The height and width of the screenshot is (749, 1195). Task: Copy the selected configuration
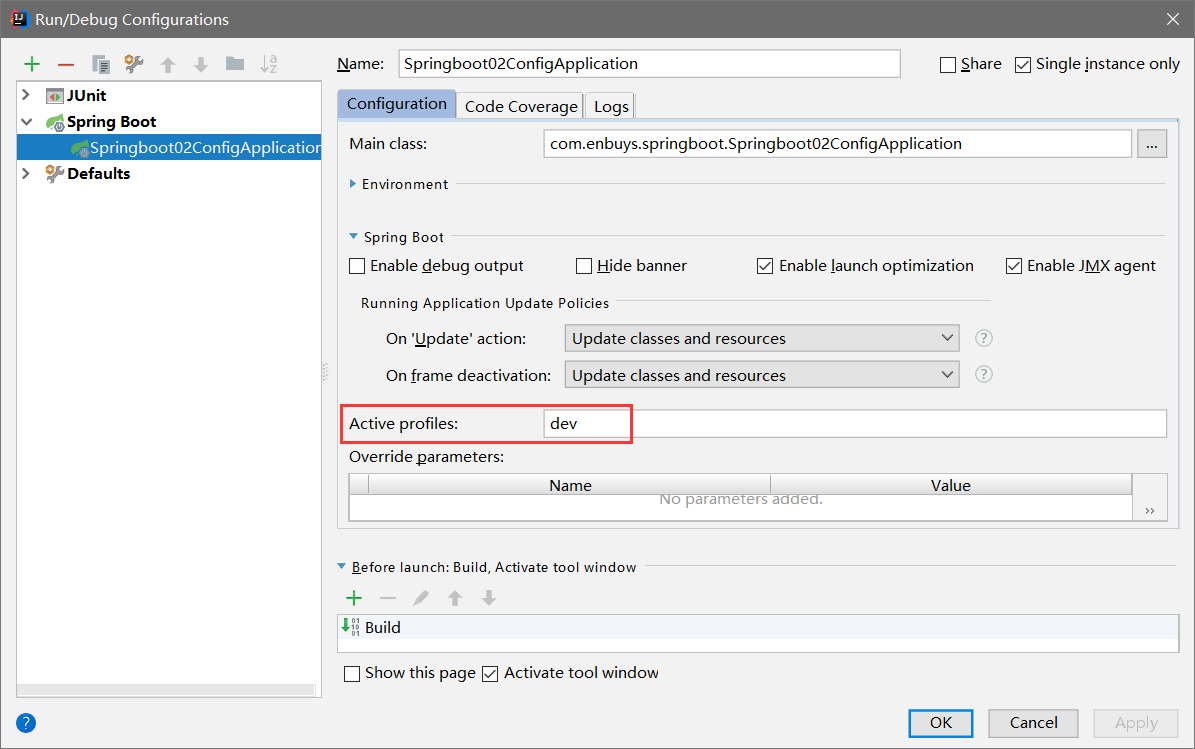(x=101, y=64)
